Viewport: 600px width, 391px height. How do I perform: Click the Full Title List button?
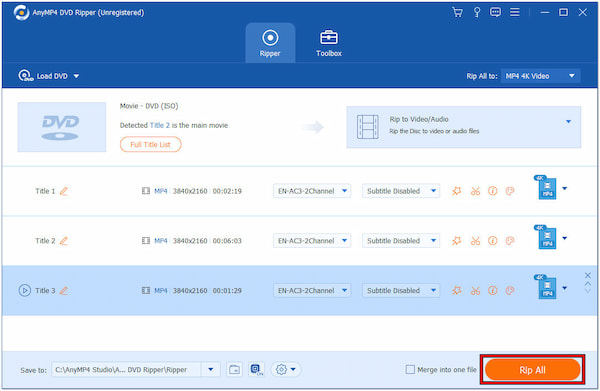pyautogui.click(x=150, y=145)
